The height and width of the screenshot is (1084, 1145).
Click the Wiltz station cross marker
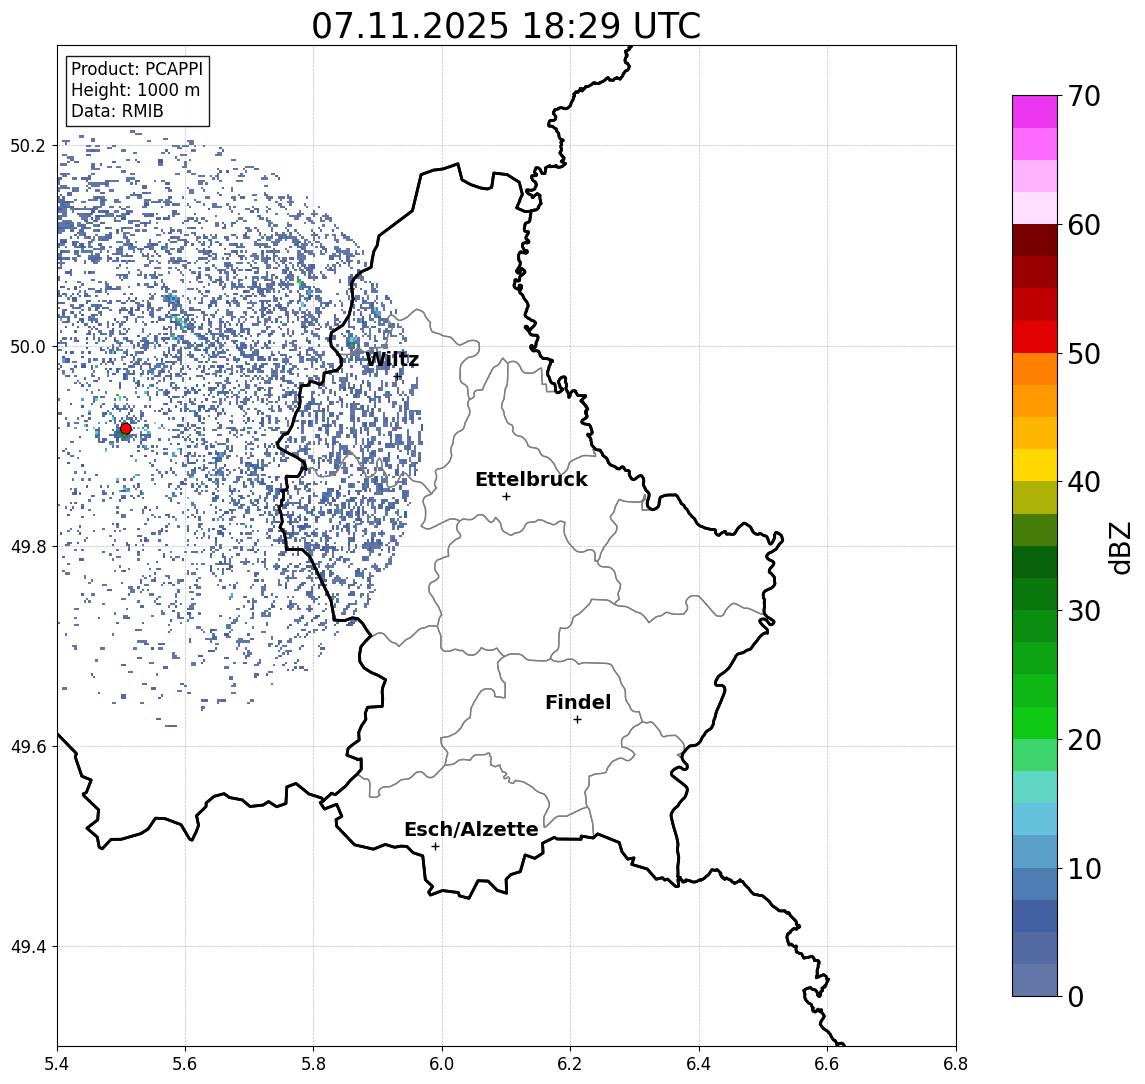(398, 377)
